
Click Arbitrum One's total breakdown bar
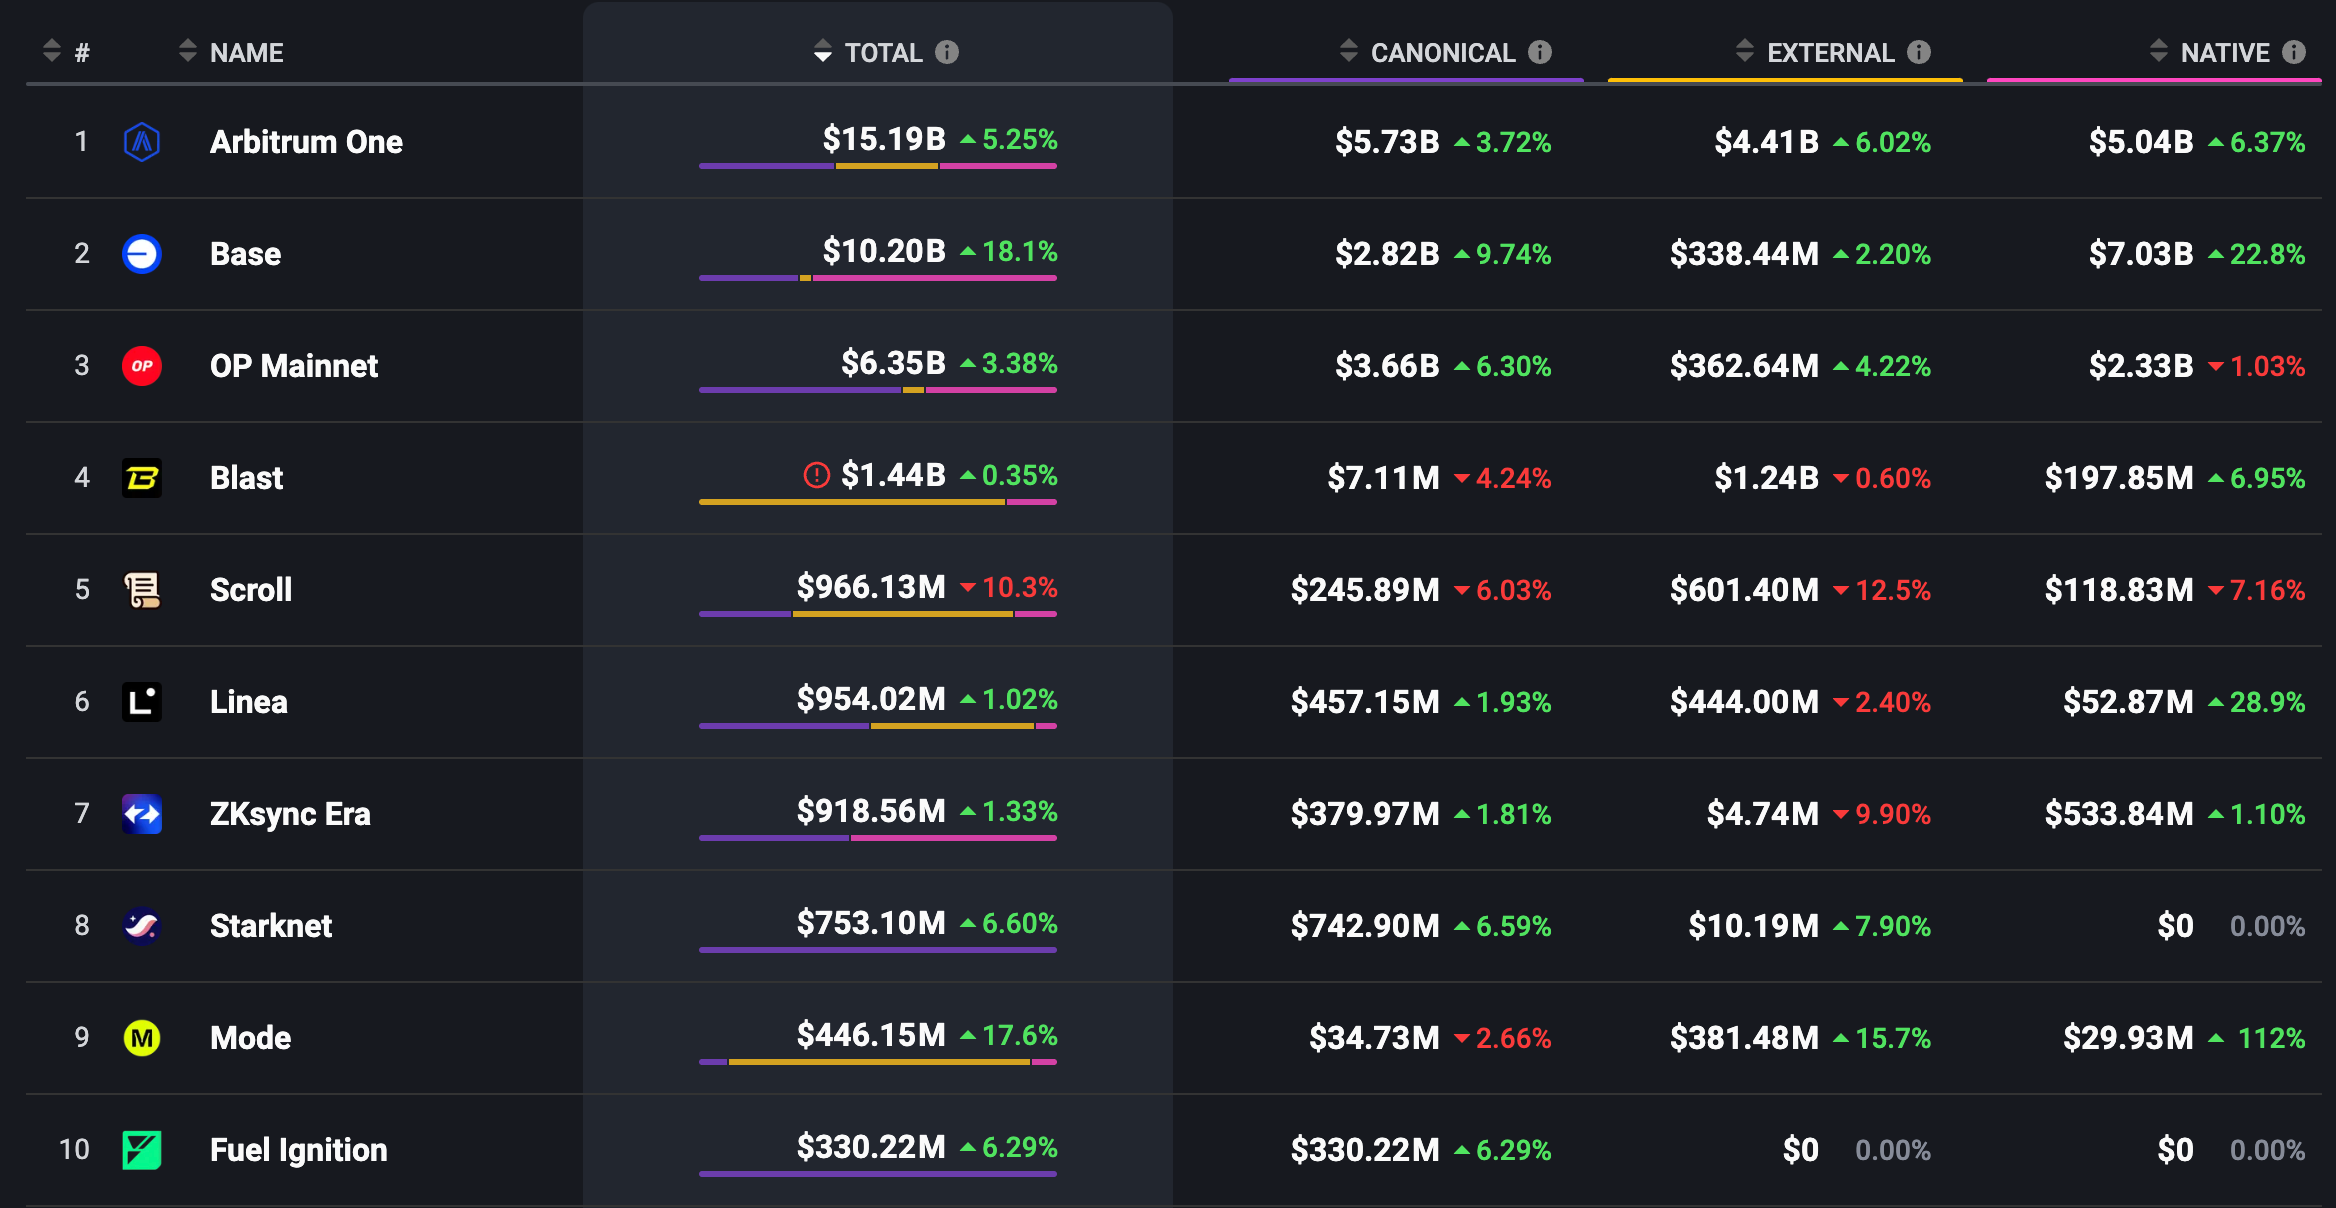tap(877, 166)
